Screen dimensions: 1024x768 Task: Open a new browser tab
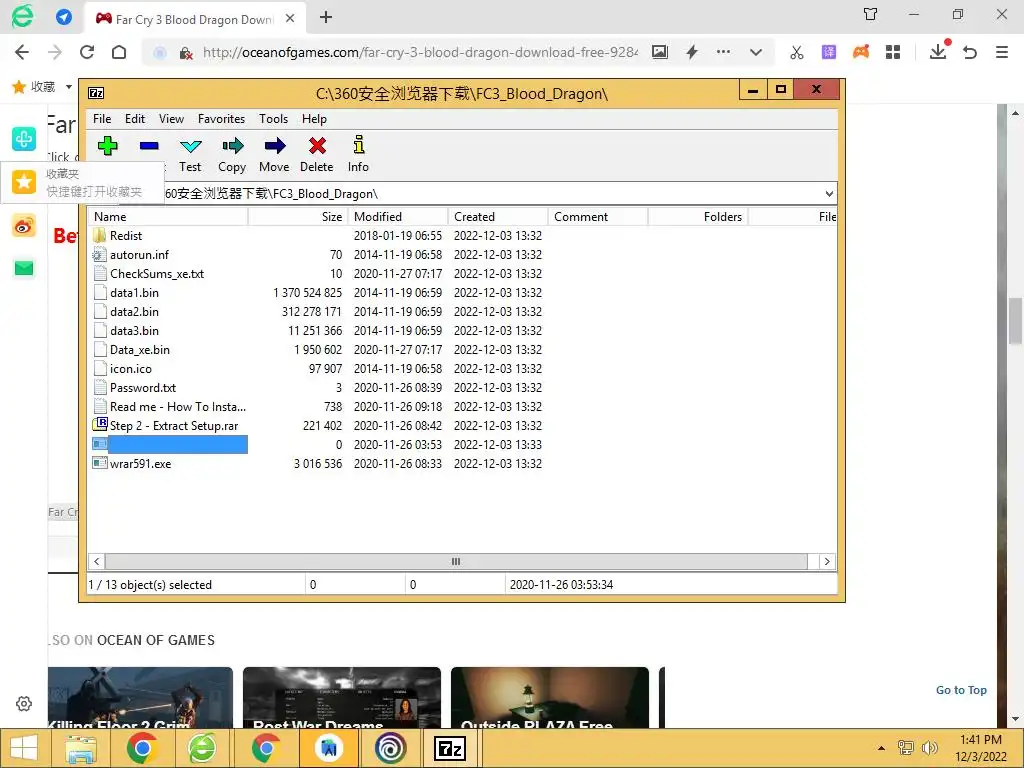point(326,18)
